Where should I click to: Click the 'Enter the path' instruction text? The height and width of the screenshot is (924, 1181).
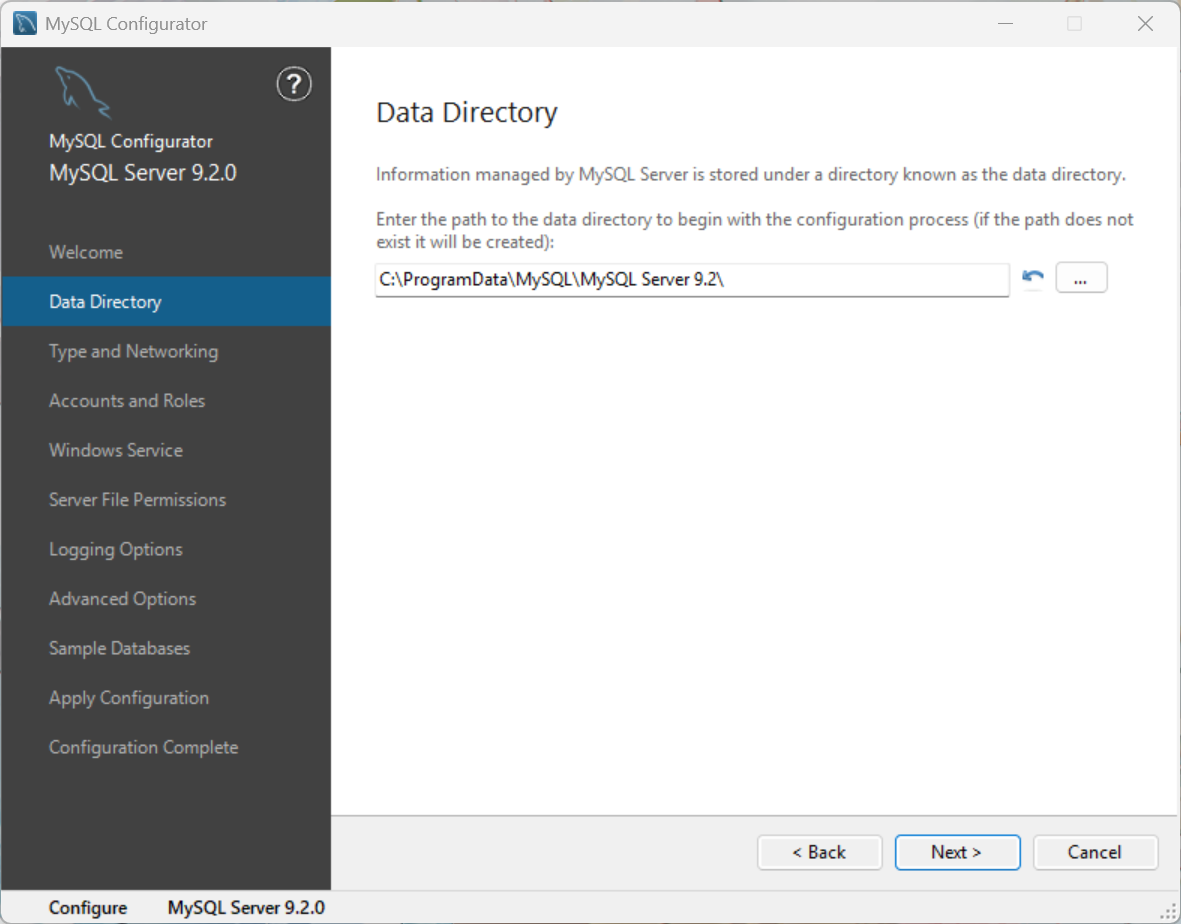[x=755, y=230]
